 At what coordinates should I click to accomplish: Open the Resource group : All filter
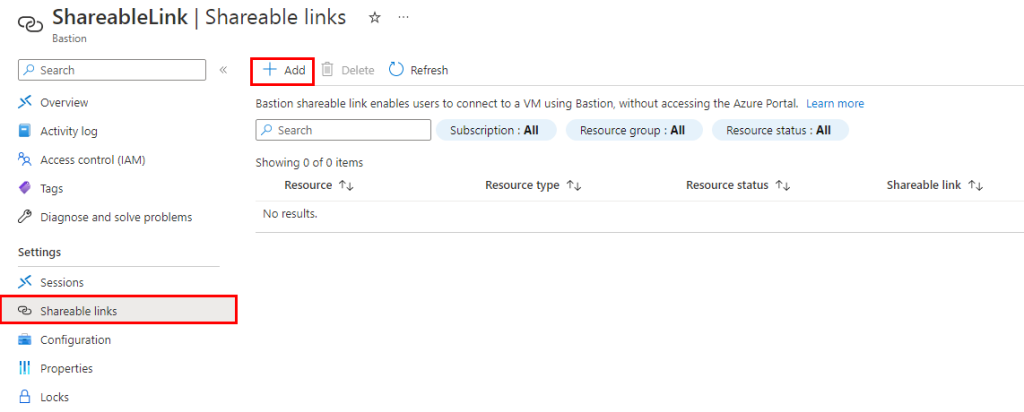coord(633,130)
